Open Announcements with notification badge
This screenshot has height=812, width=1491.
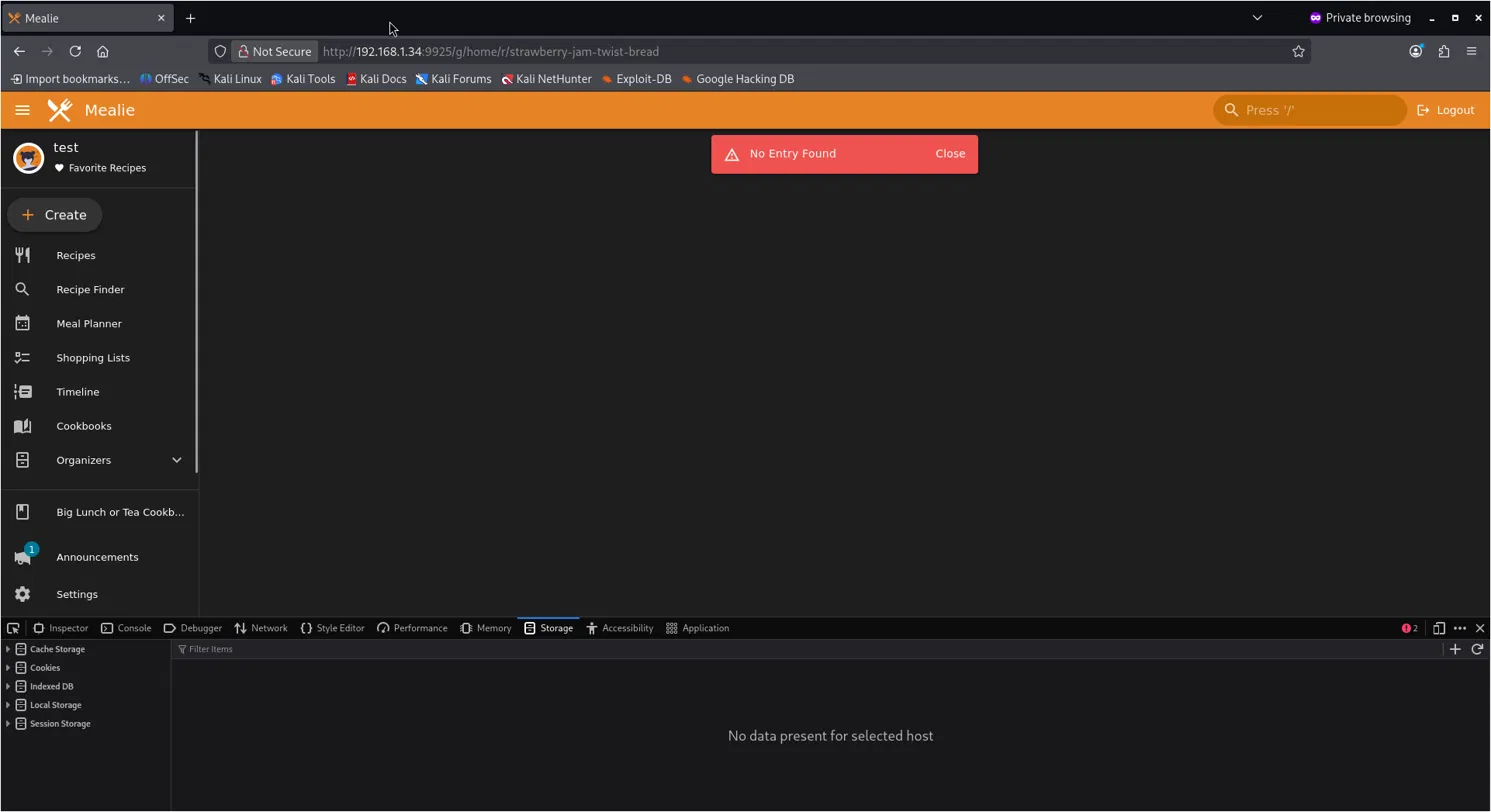(99, 557)
